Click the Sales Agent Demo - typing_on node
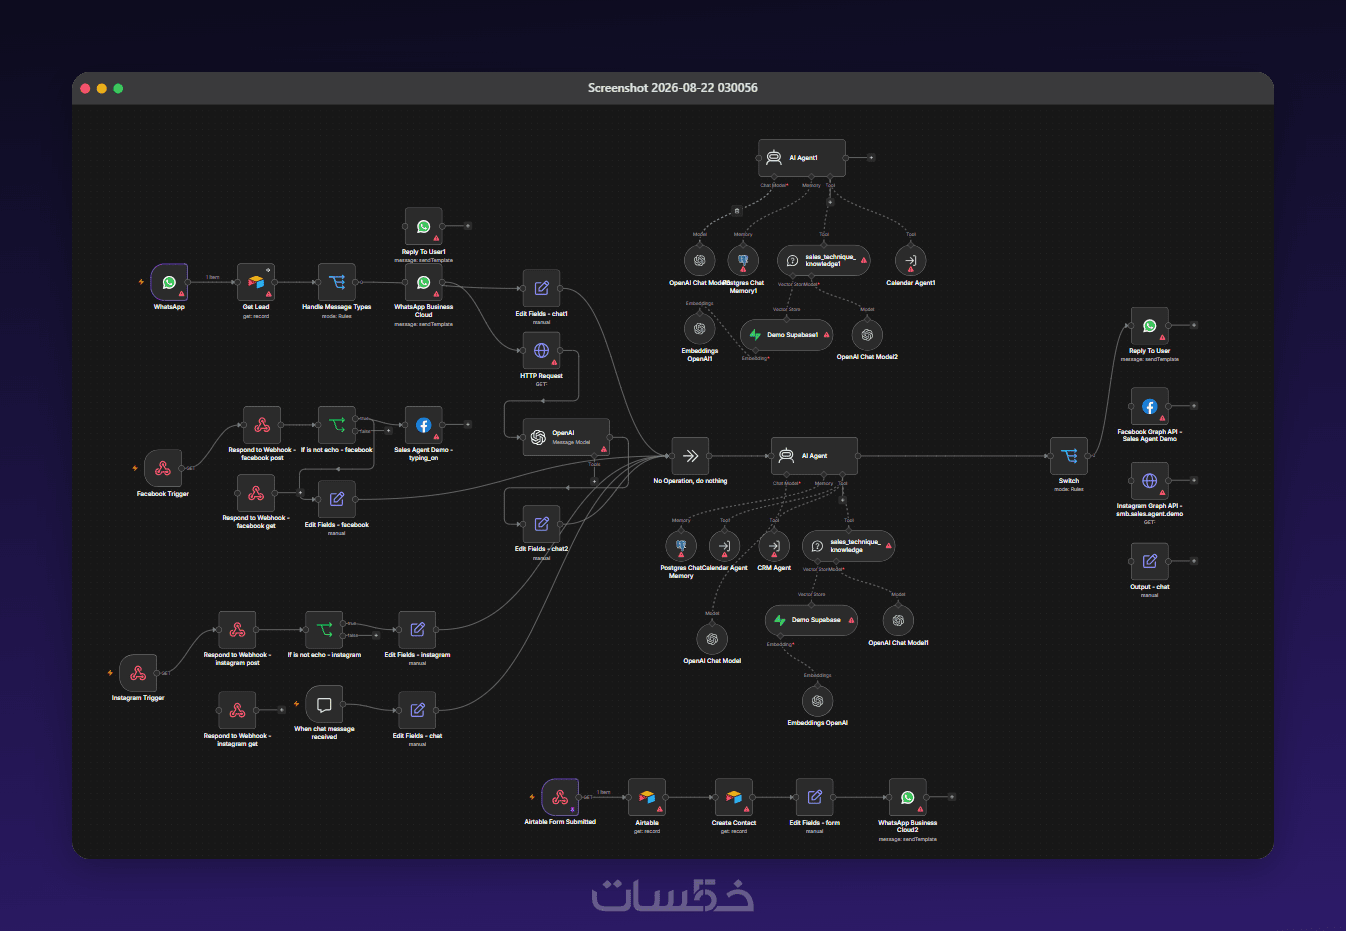This screenshot has height=931, width=1346. (424, 425)
